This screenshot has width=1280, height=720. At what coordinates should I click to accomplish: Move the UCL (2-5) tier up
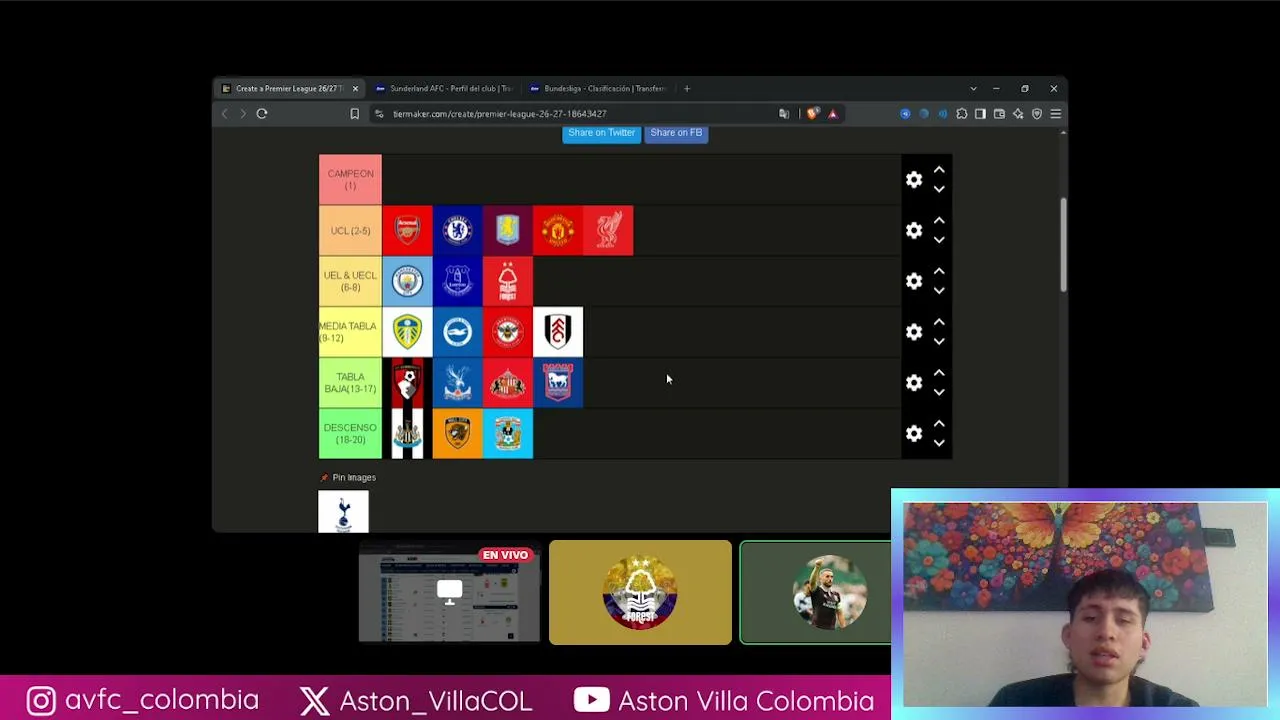tap(939, 221)
